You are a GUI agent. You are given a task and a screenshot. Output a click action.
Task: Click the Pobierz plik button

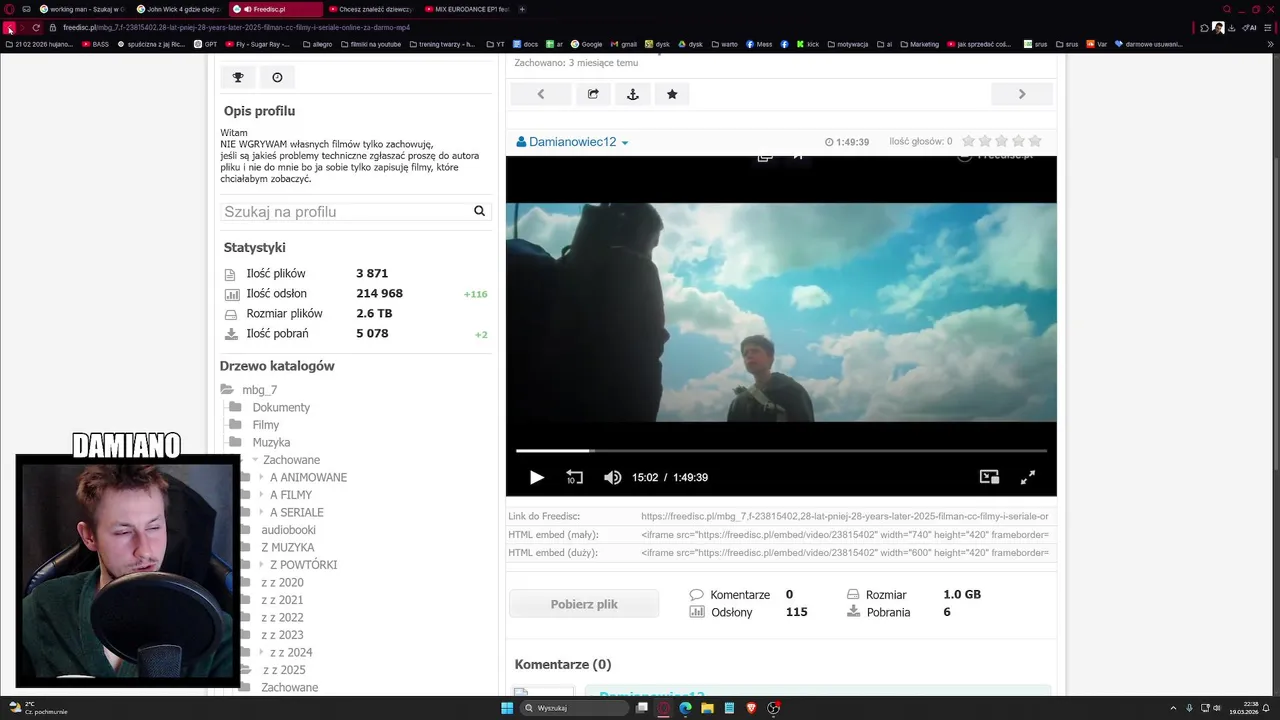584,604
